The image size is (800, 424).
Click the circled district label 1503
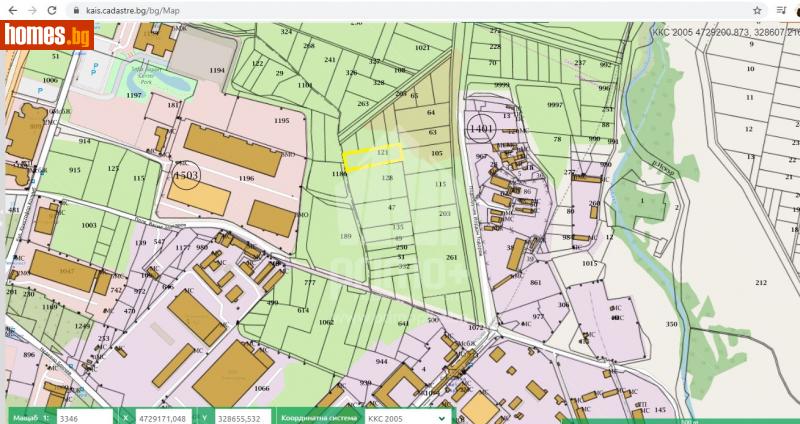[186, 174]
